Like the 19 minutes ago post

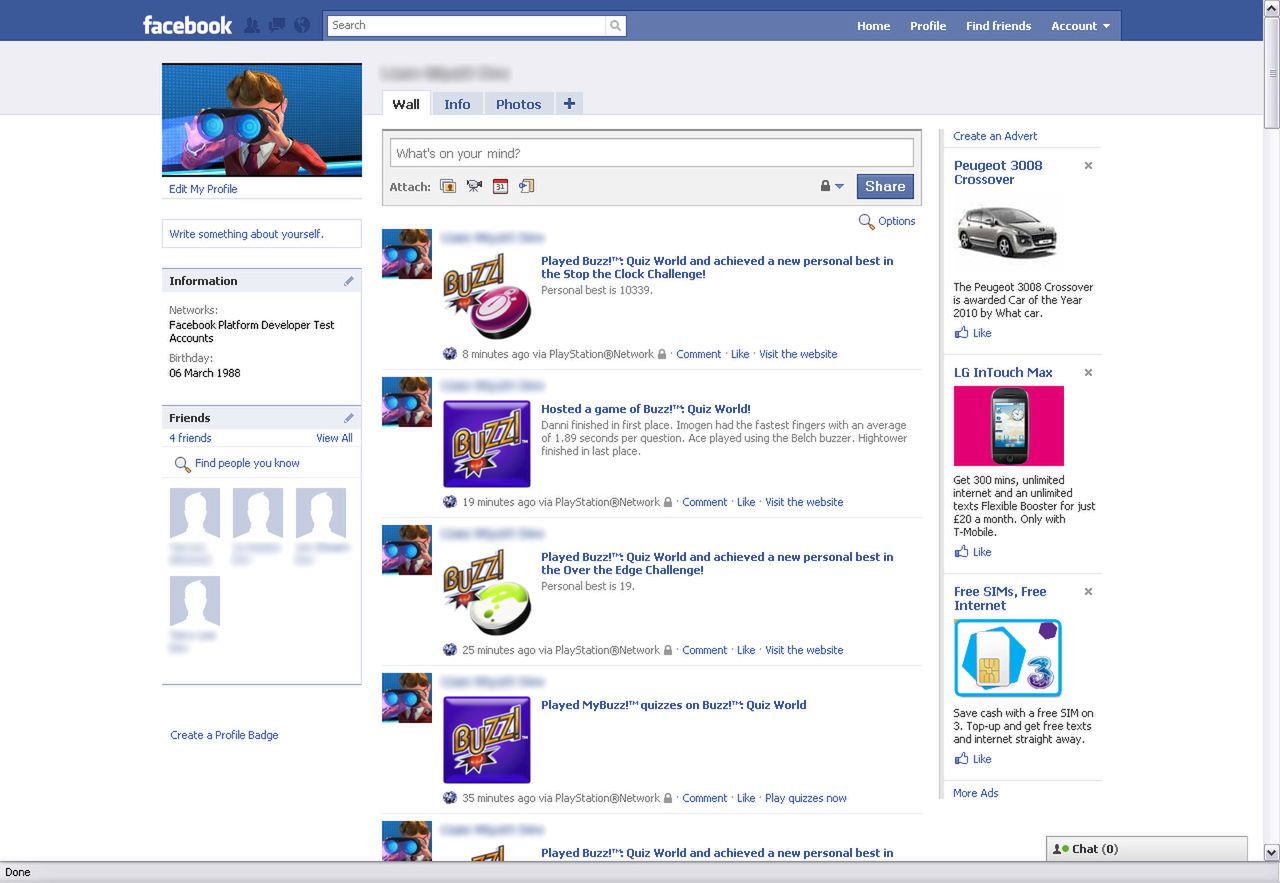click(746, 502)
